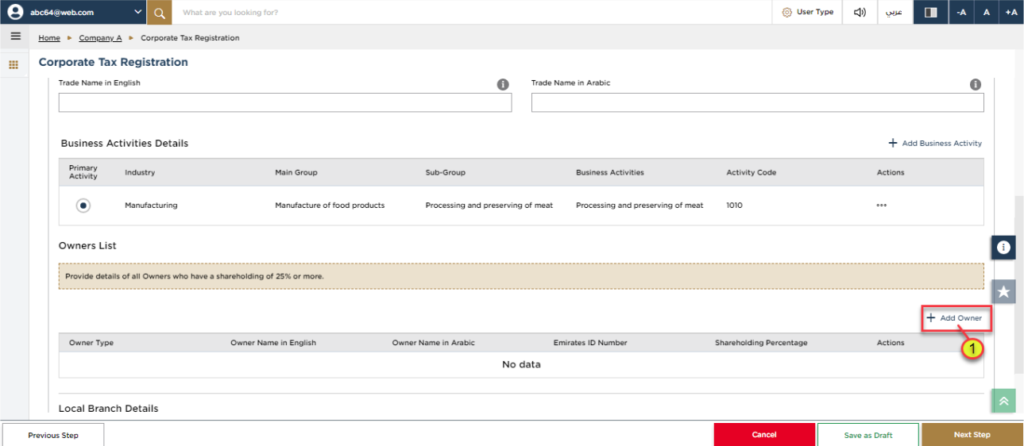Viewport: 1024px width, 446px height.
Task: Click inside Trade Name in English field
Action: click(285, 103)
